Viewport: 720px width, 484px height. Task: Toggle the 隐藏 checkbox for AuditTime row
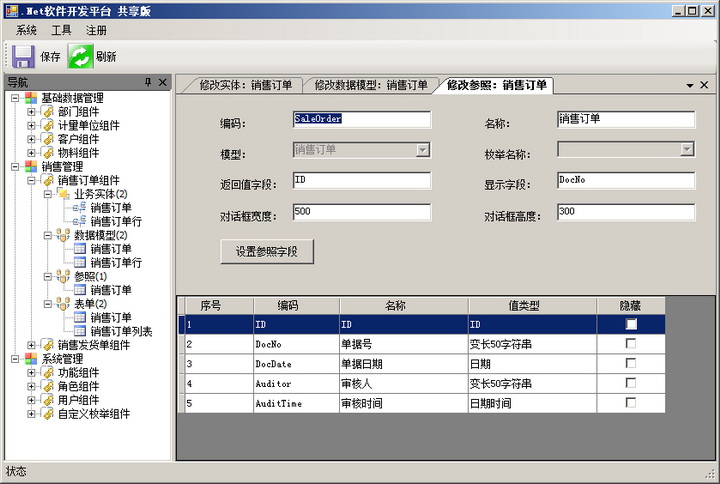tap(631, 403)
